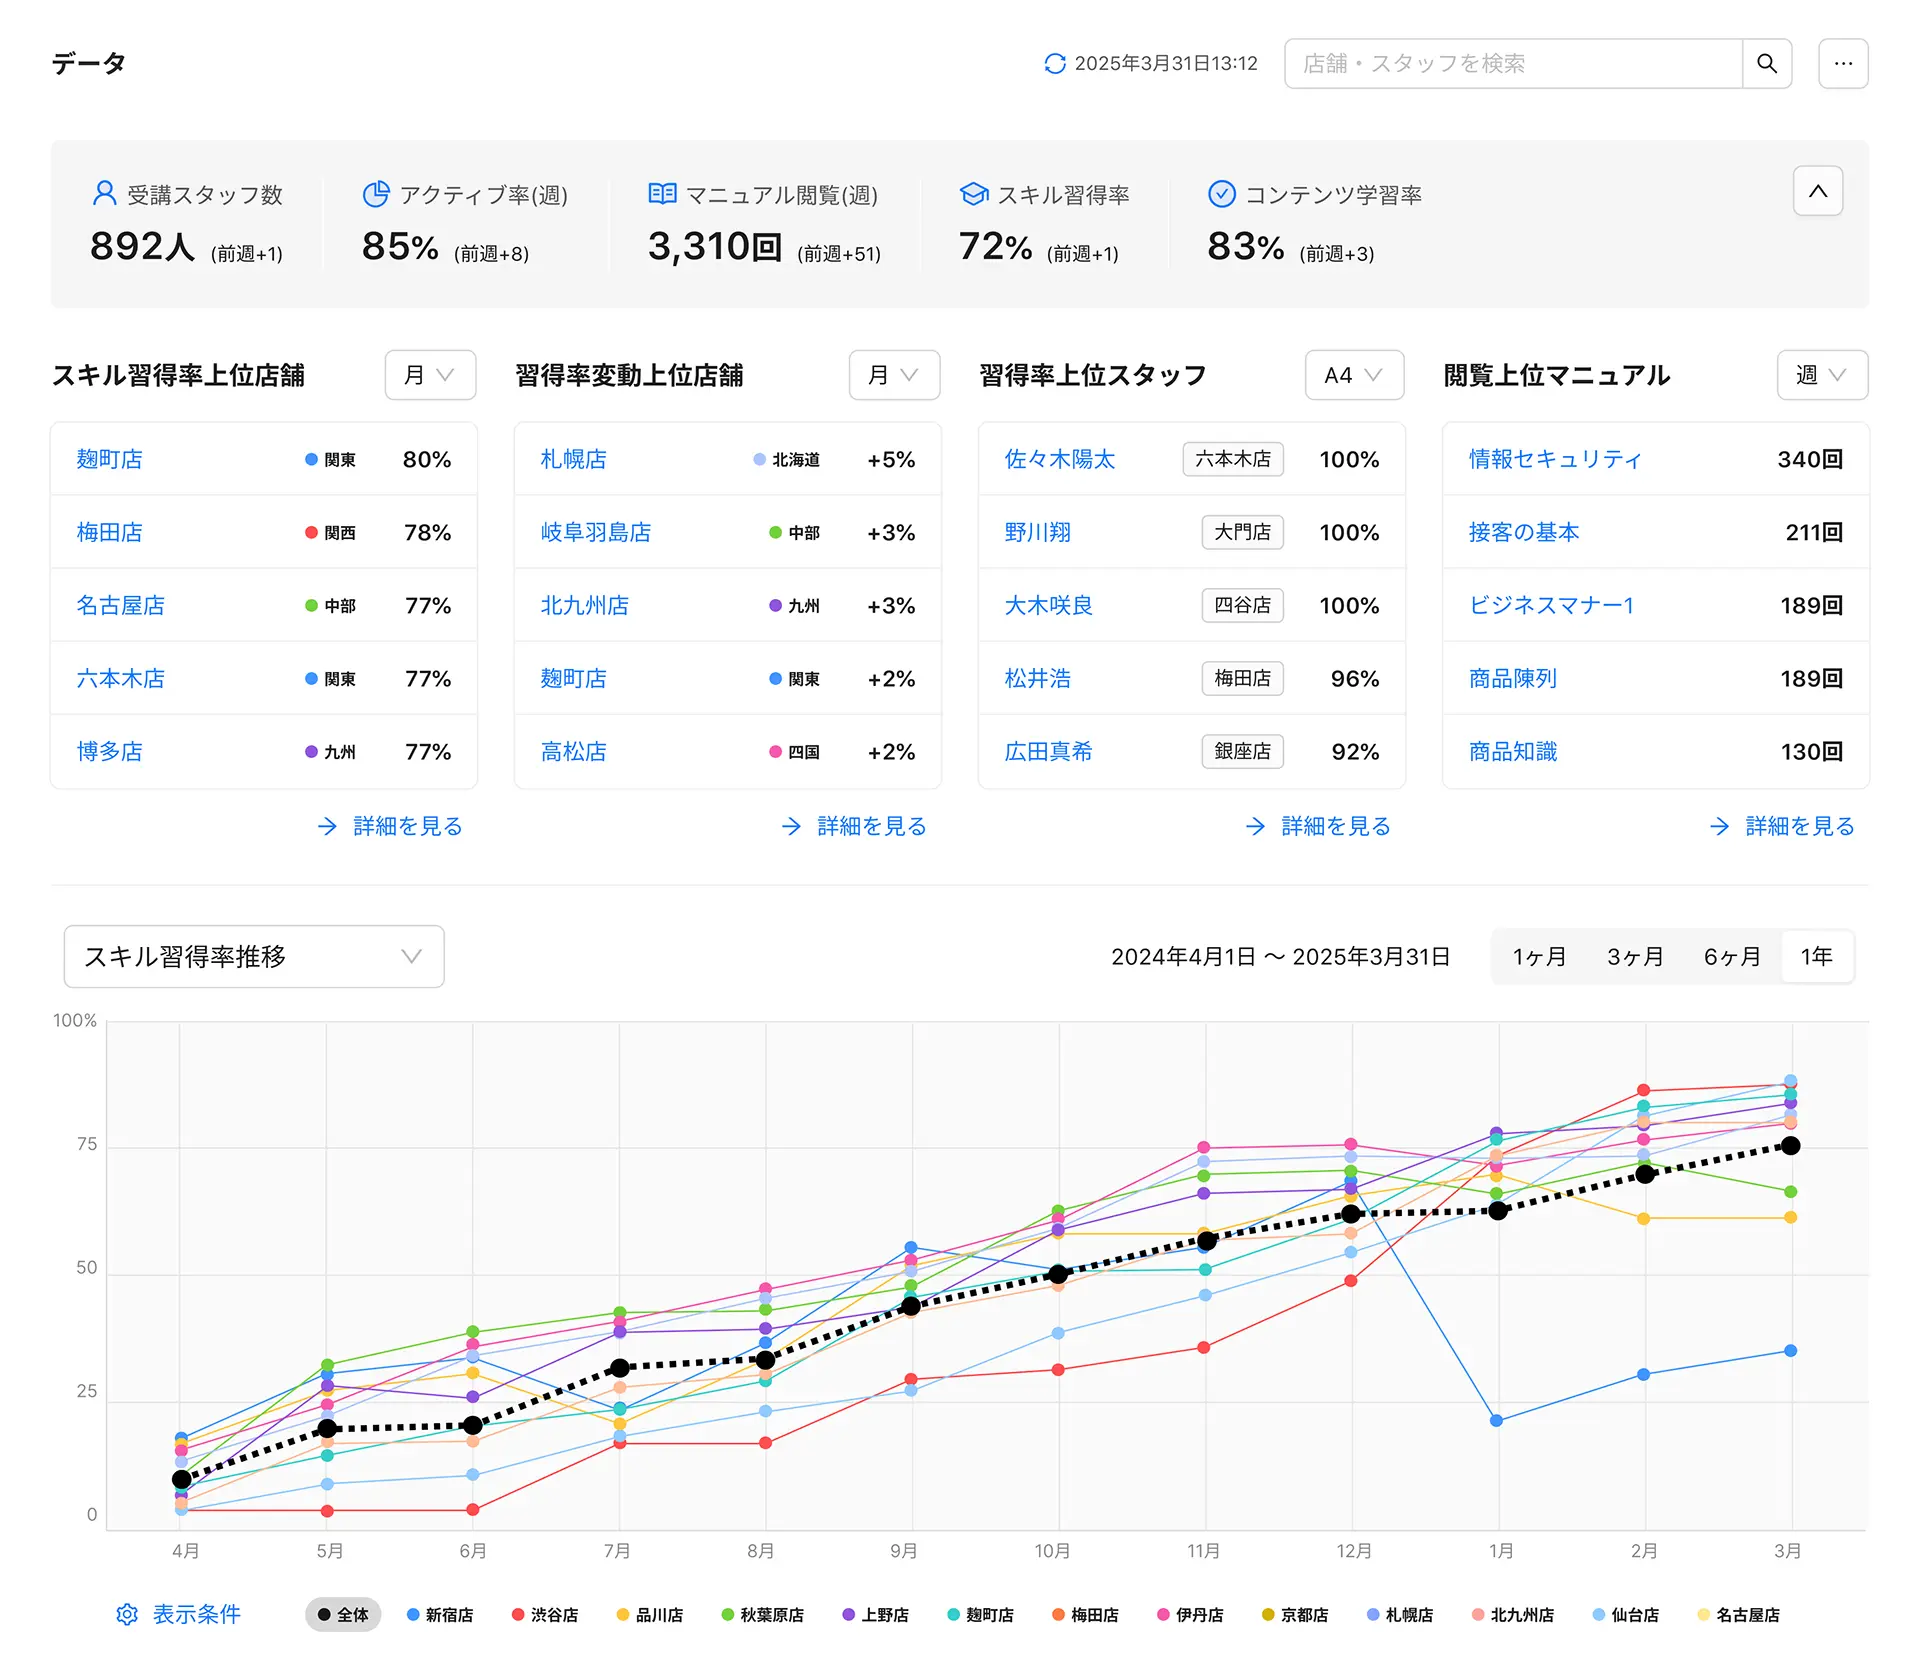Open 詳細を見る under 習得率変動上位店舗
The image size is (1920, 1678).
(x=872, y=826)
